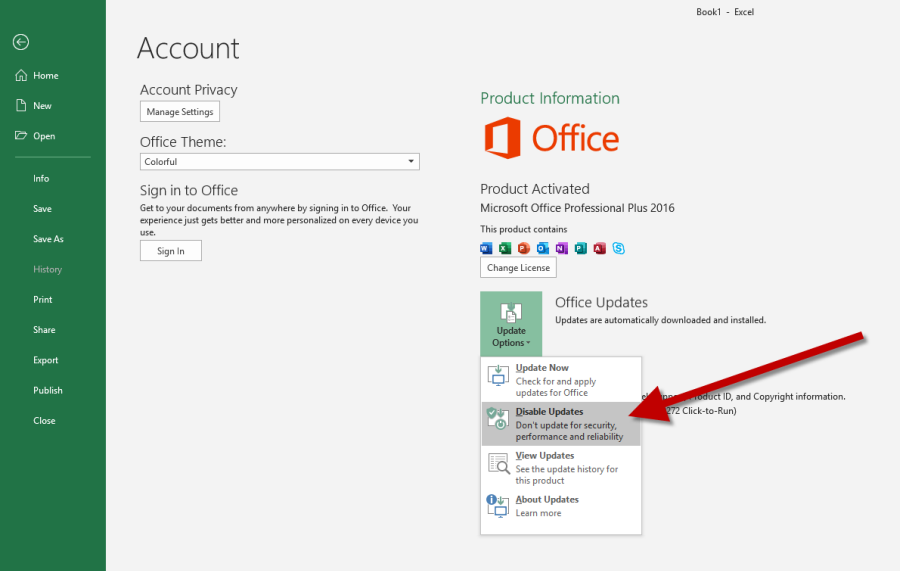This screenshot has height=571, width=900.
Task: Click the Manage Settings button
Action: (180, 111)
